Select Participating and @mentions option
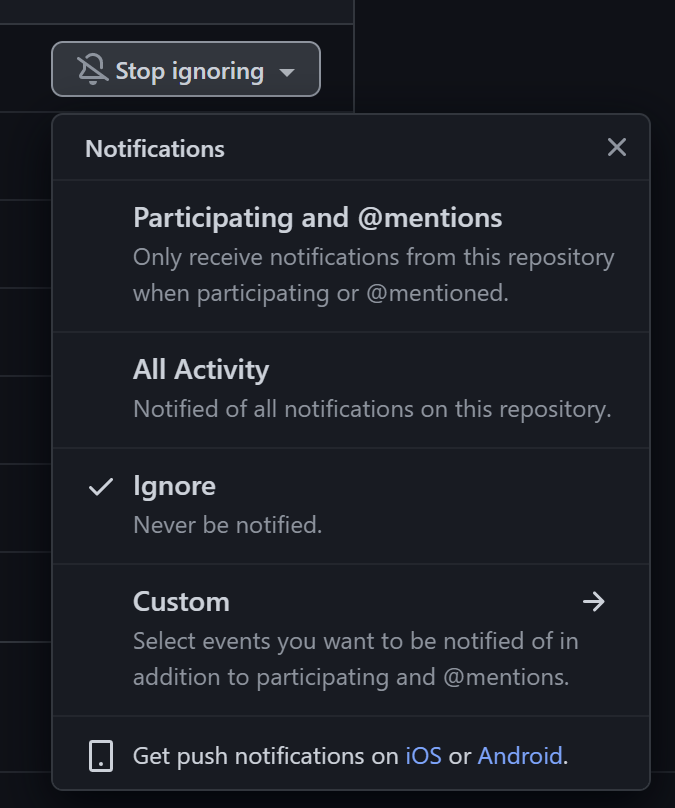This screenshot has width=675, height=808. (351, 256)
